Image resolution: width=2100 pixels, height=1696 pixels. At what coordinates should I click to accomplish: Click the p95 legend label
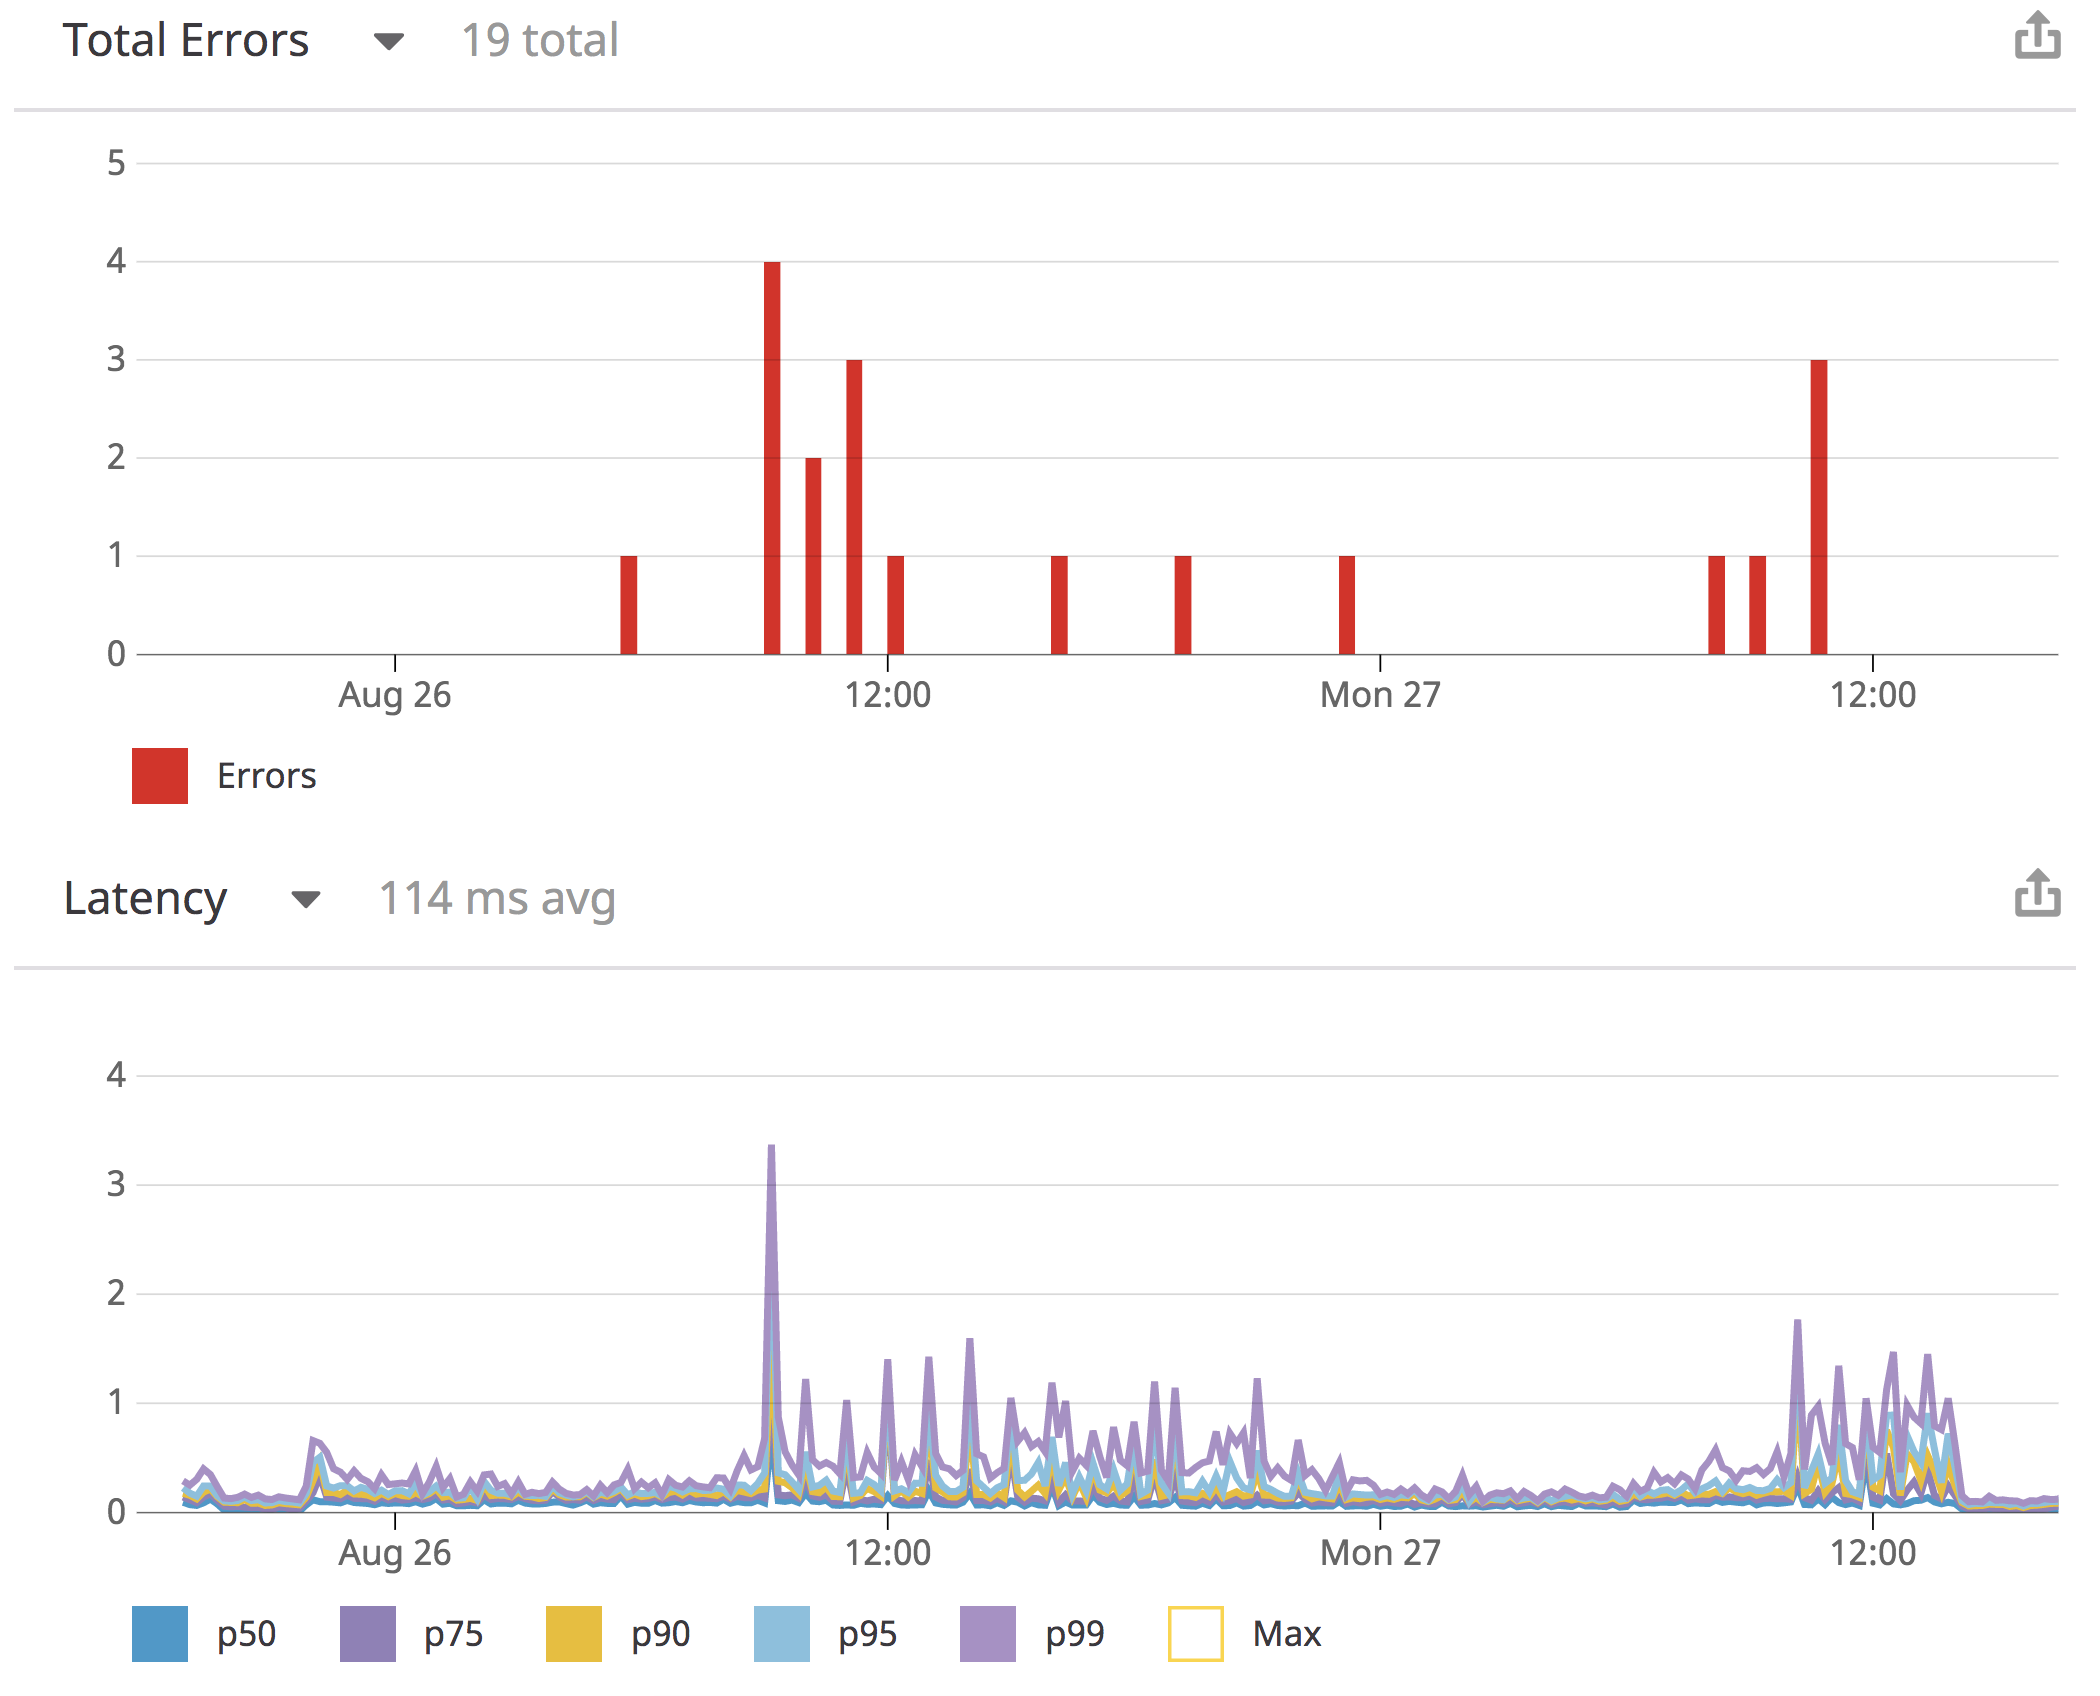click(x=868, y=1636)
